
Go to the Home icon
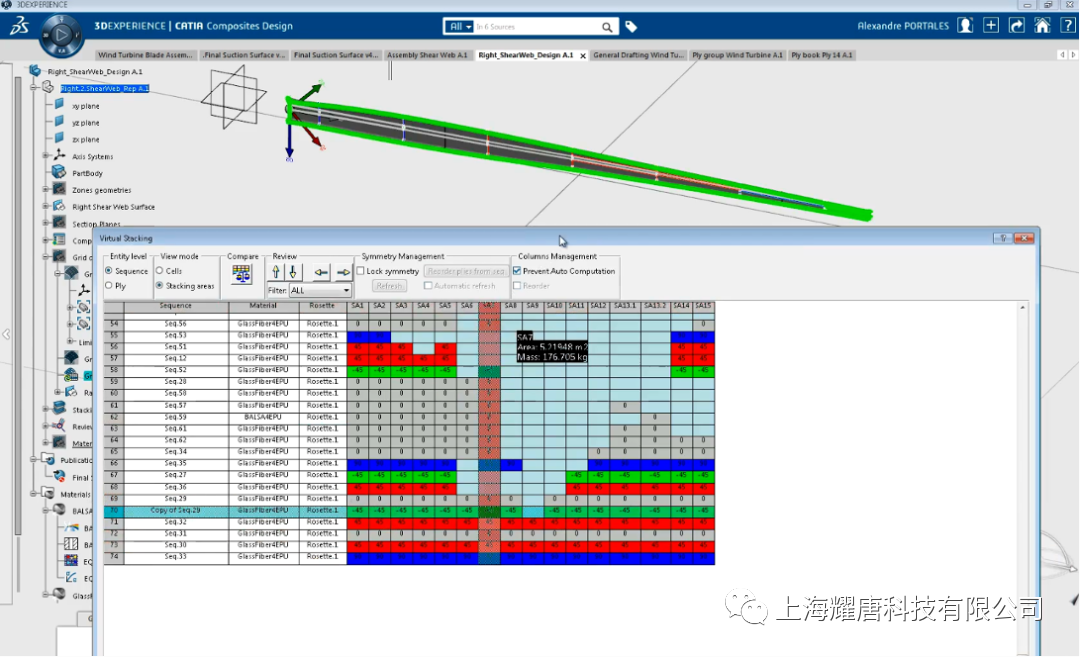point(1042,25)
